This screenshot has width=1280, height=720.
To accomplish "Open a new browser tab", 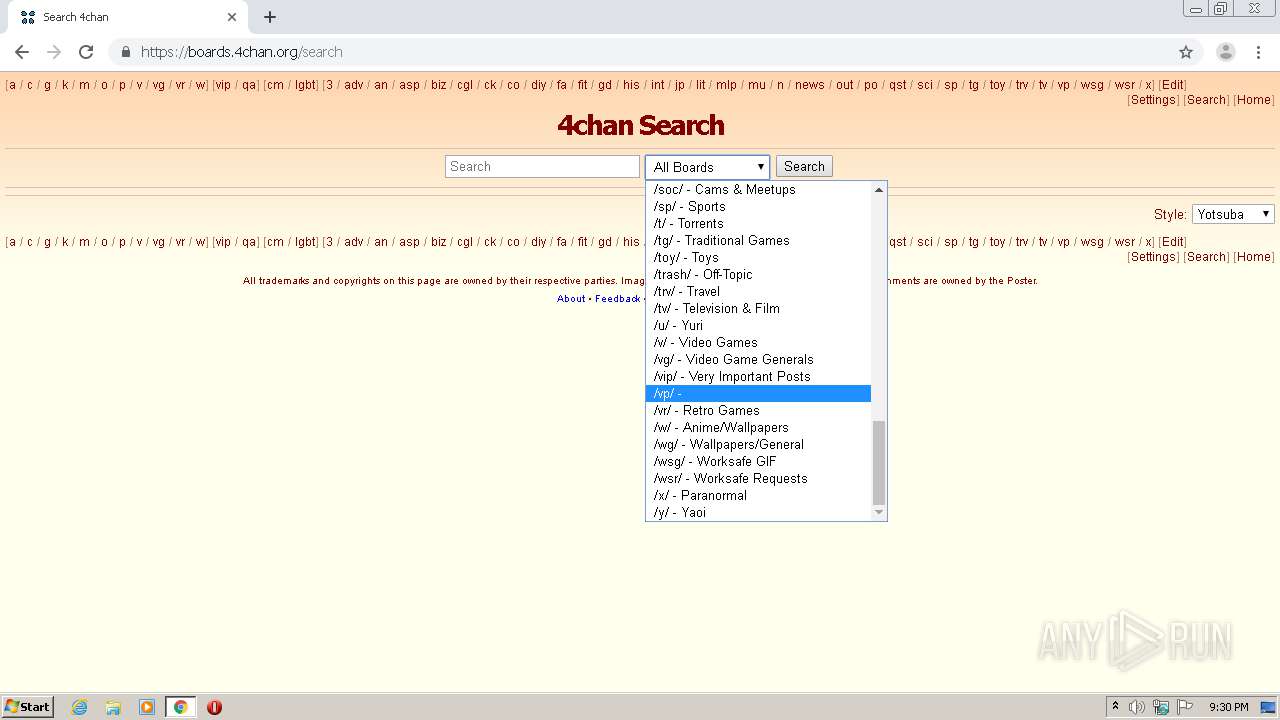I will pos(270,17).
